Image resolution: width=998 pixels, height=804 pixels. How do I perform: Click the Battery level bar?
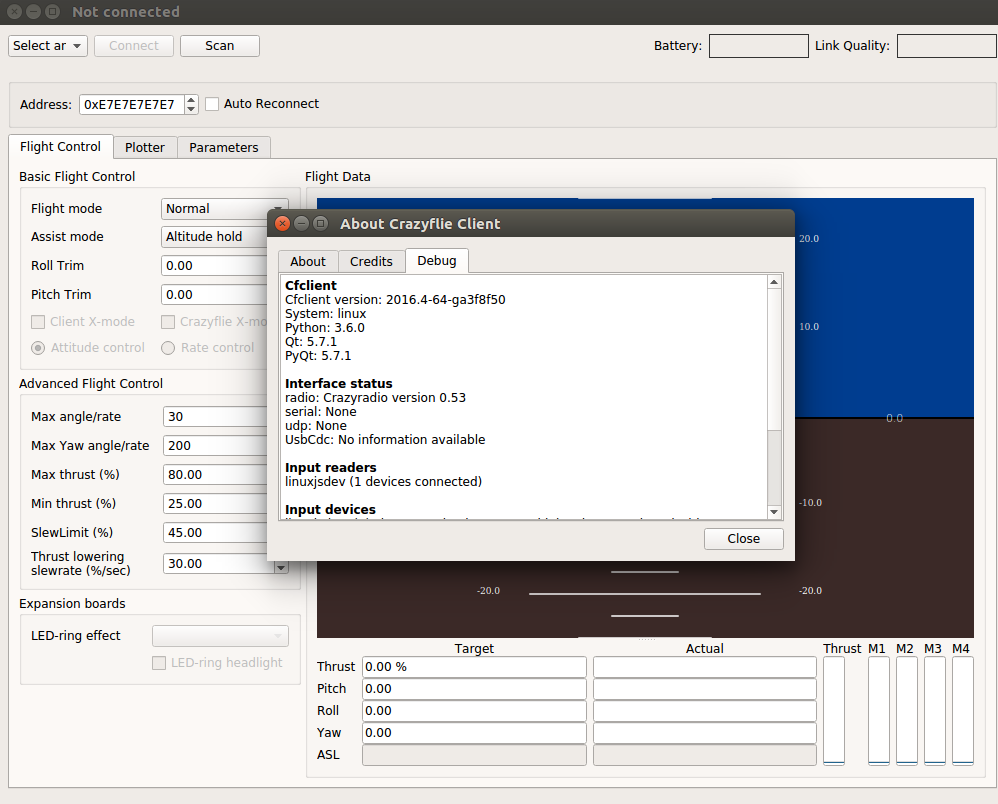pyautogui.click(x=759, y=46)
